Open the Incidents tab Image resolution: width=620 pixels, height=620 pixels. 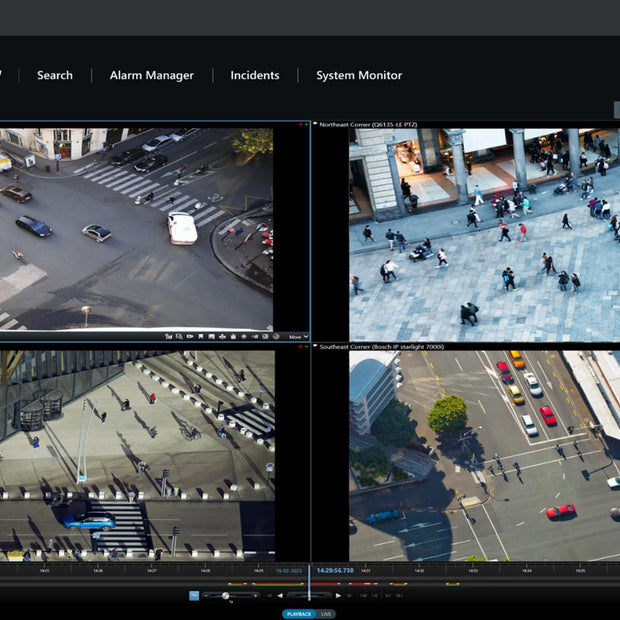click(x=255, y=75)
